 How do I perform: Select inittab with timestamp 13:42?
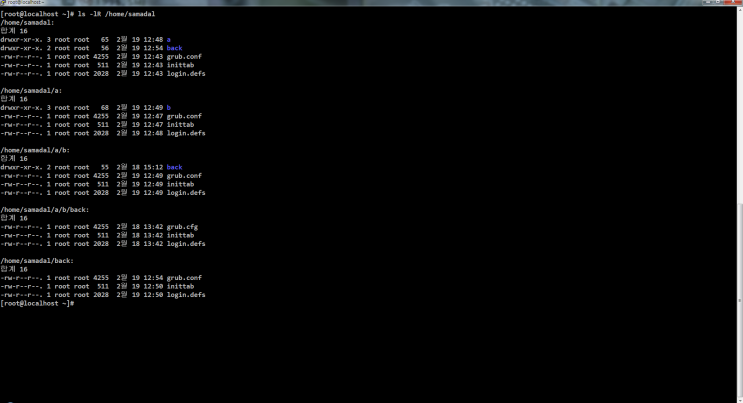point(180,236)
